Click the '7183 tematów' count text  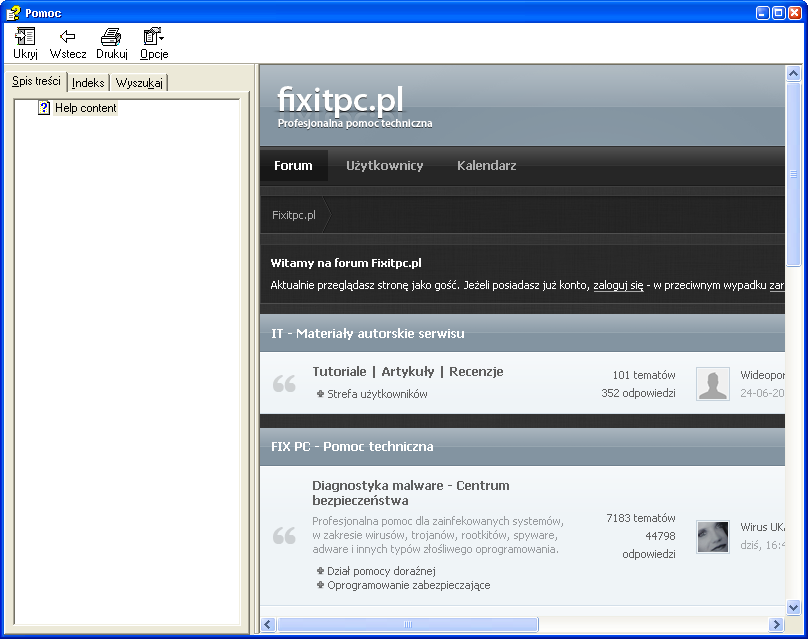[x=641, y=518]
